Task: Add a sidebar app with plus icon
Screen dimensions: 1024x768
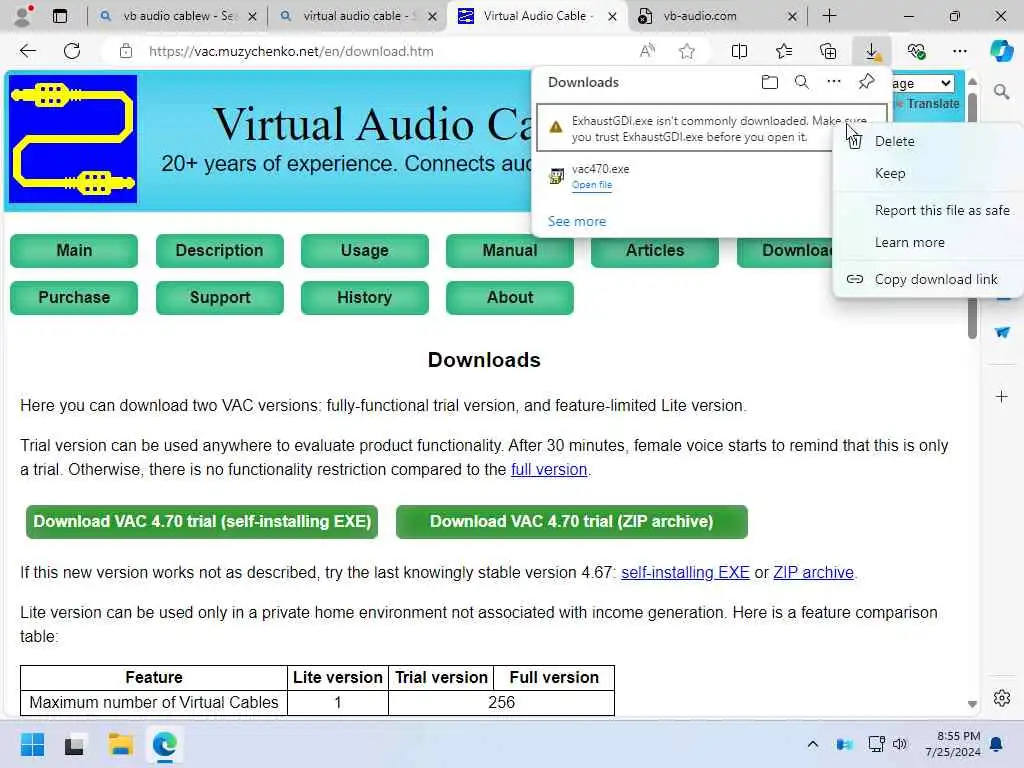Action: tap(1001, 396)
